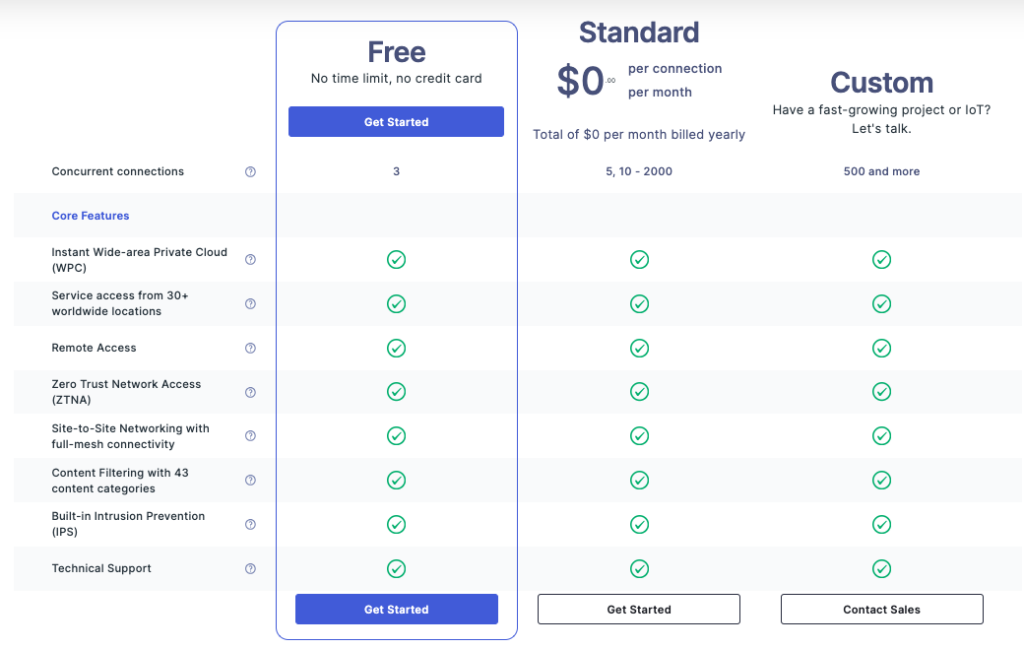Click help icon next to Concurrent connections
The width and height of the screenshot is (1024, 648).
[250, 172]
